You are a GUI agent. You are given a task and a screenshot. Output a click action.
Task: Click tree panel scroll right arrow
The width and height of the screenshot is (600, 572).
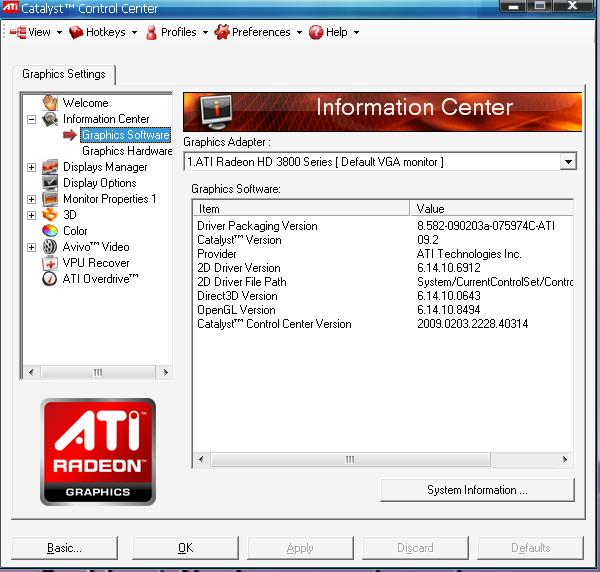(x=165, y=372)
